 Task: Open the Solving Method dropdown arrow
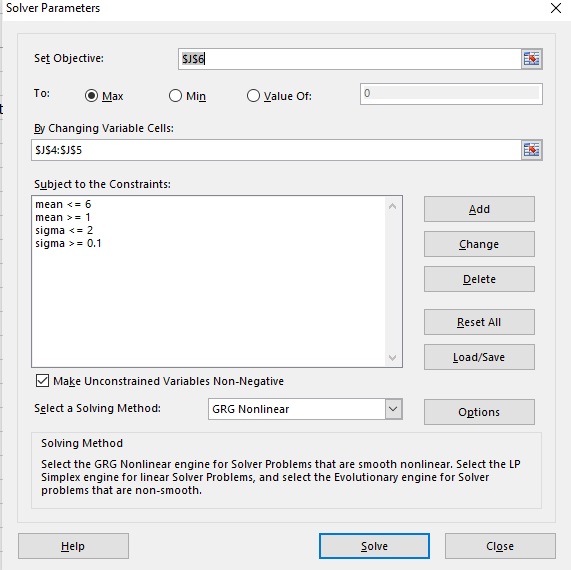[x=393, y=409]
